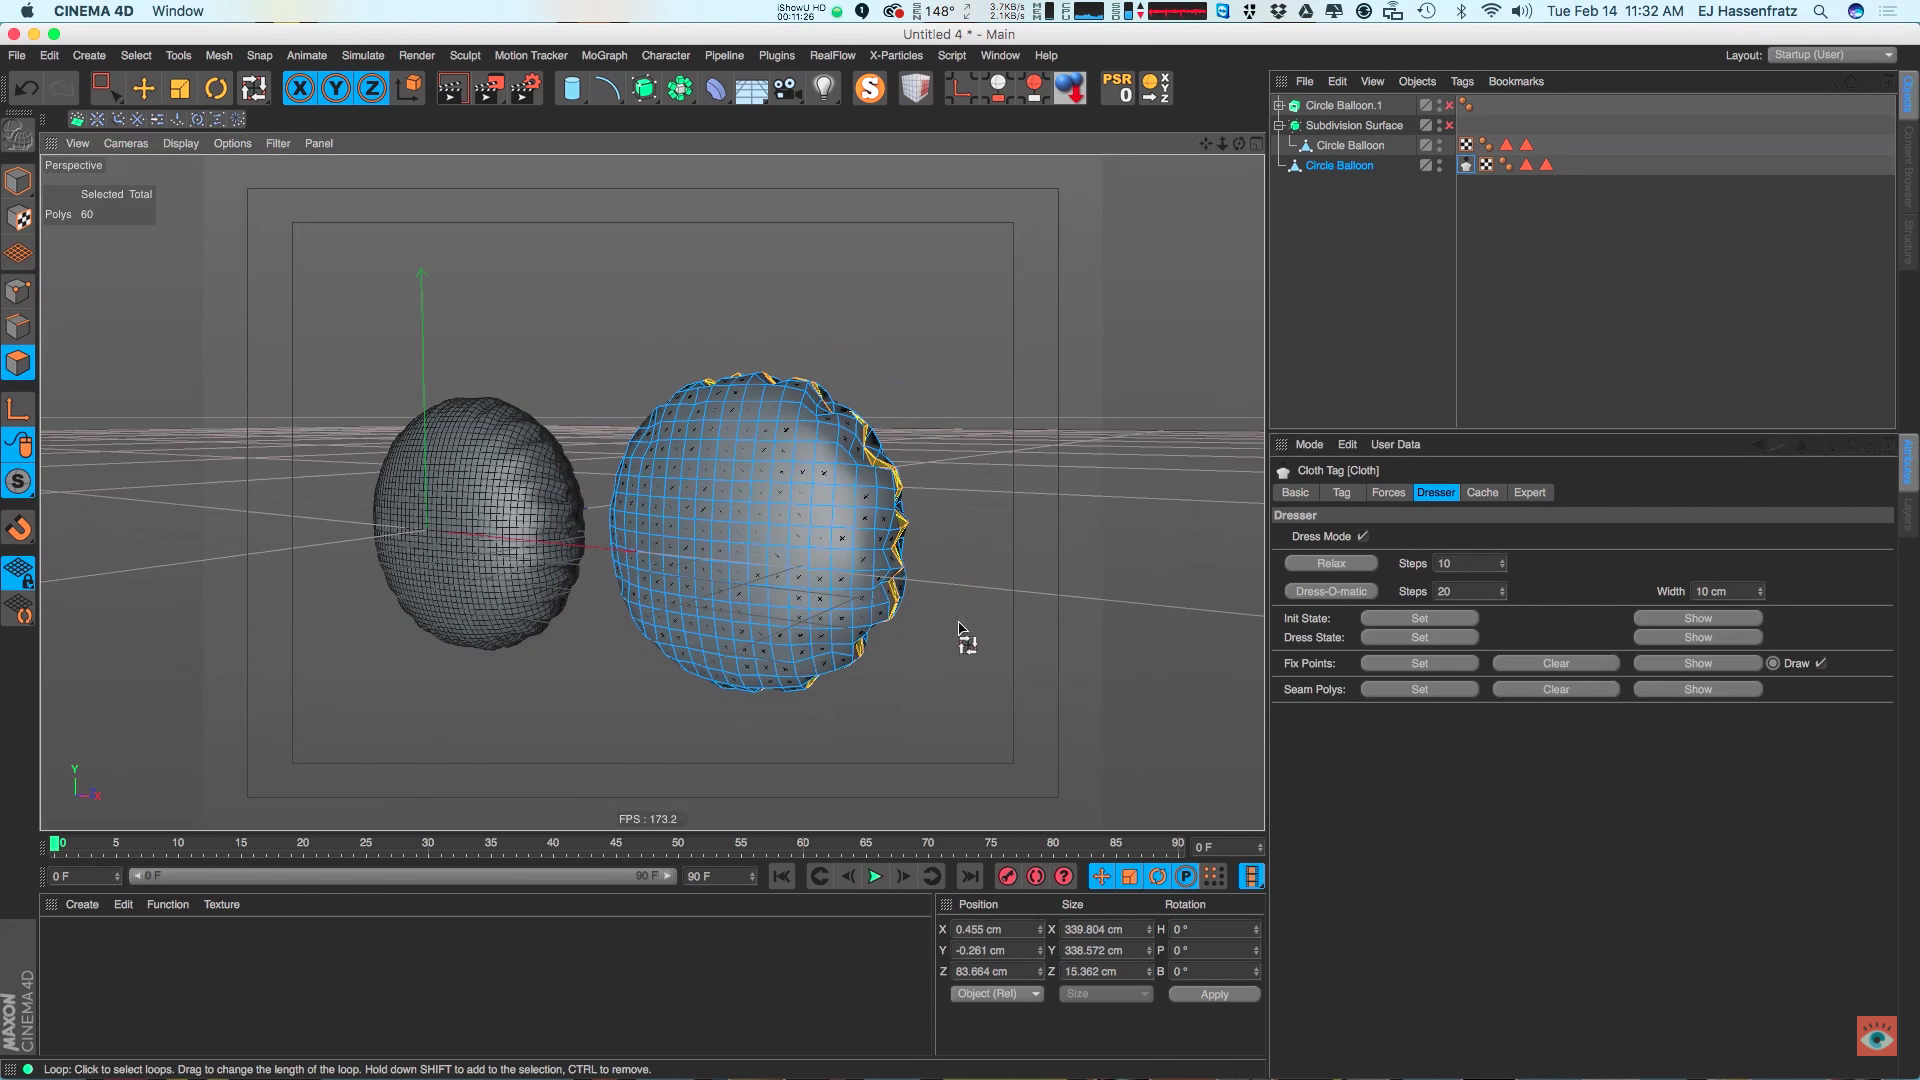Image resolution: width=1920 pixels, height=1080 pixels.
Task: Open the MoGraph menu
Action: point(604,55)
